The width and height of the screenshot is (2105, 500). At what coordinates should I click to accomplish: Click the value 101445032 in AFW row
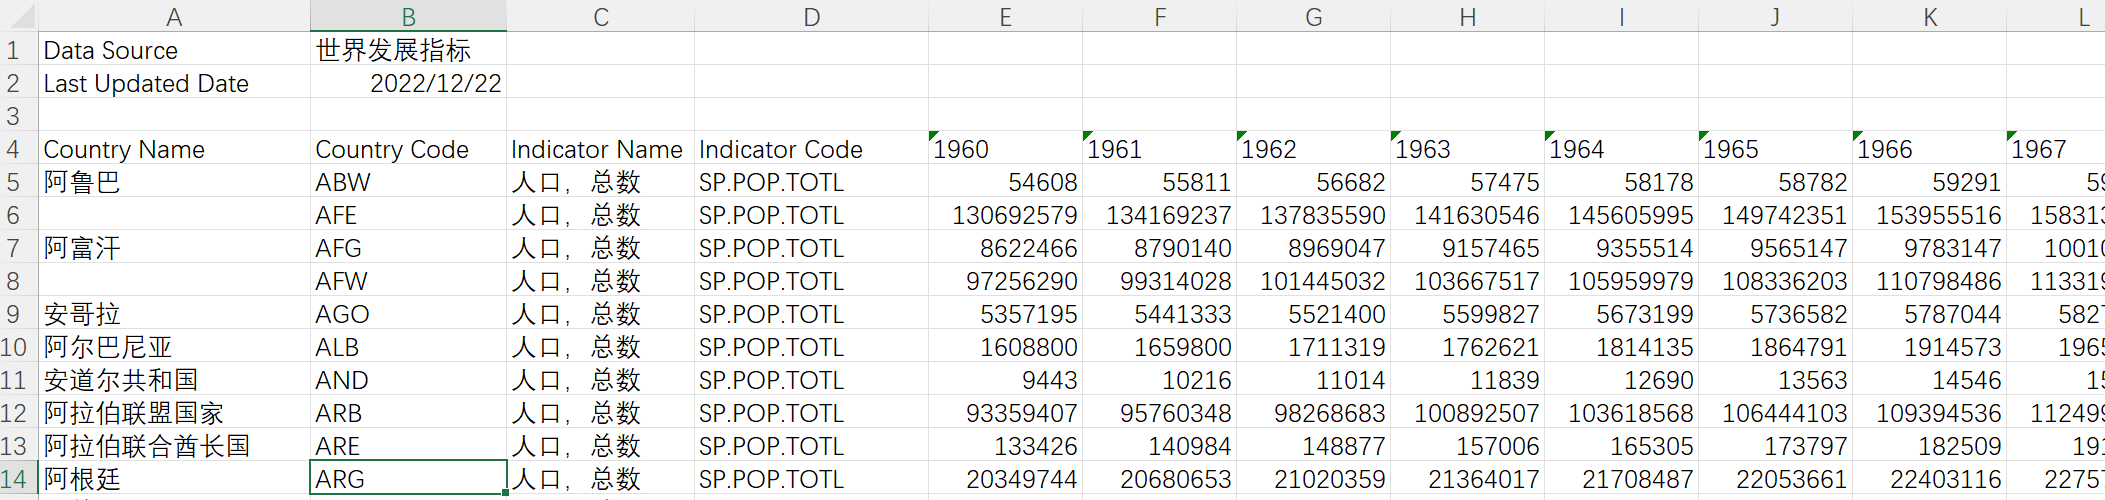tap(1313, 281)
